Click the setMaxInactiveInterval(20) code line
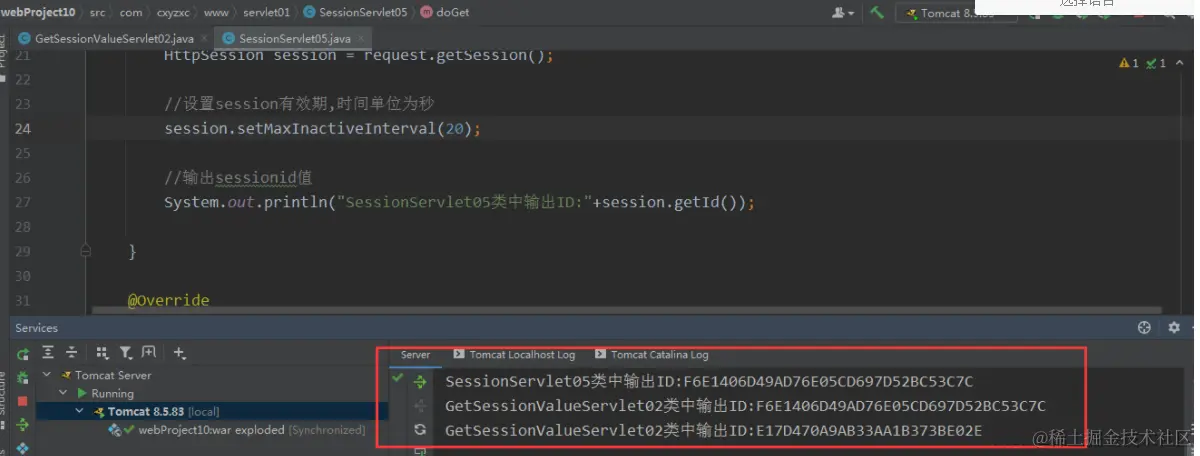1200x456 pixels. click(323, 129)
